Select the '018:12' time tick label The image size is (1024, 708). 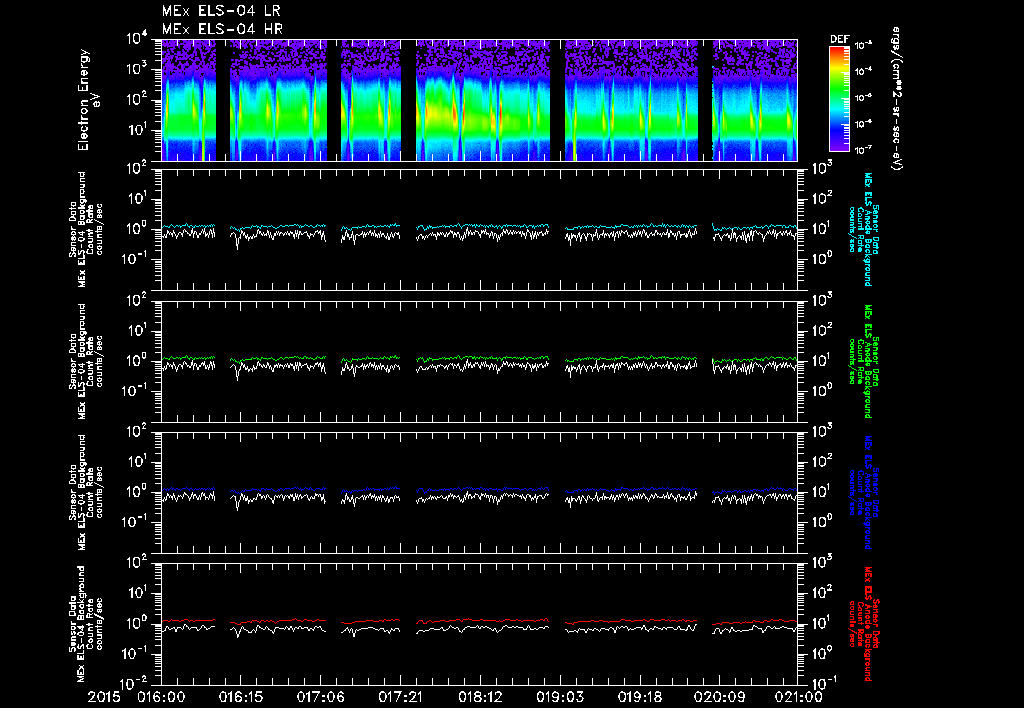[480, 697]
